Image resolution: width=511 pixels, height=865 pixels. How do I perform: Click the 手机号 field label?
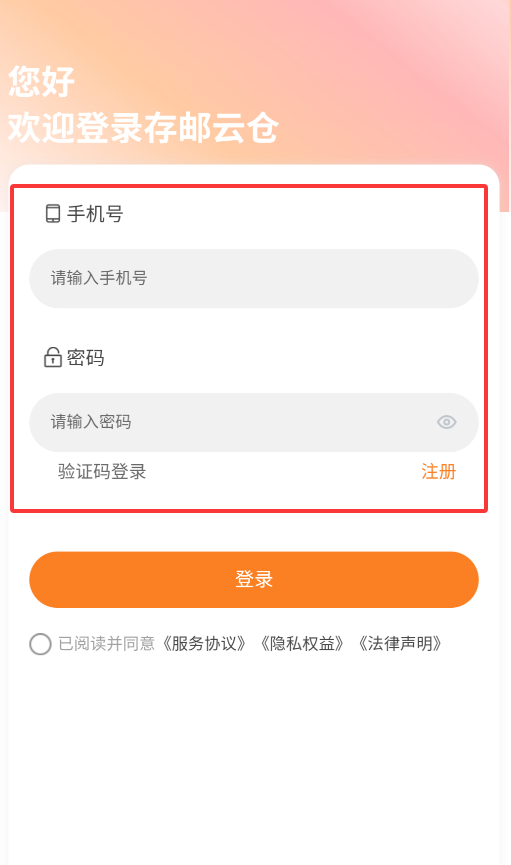click(x=95, y=213)
